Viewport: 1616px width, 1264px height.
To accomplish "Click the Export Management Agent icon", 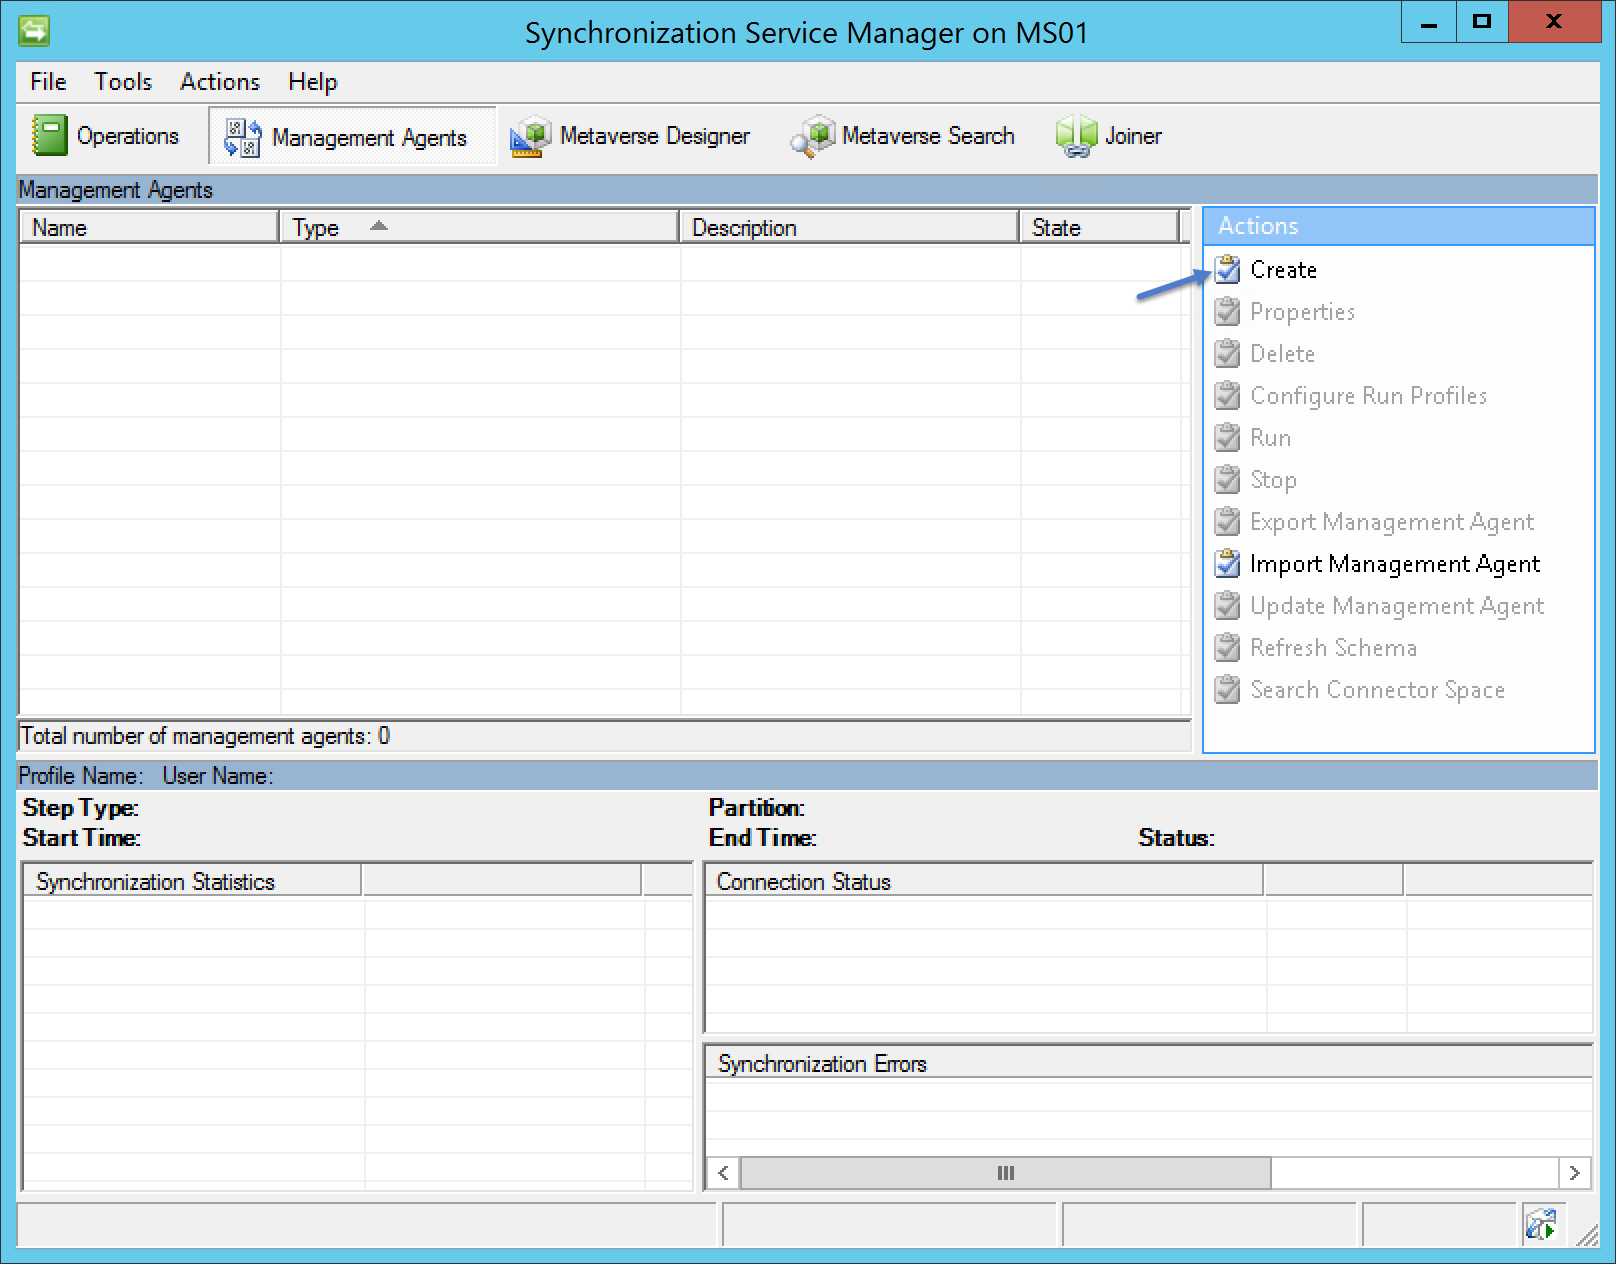I will tap(1227, 521).
